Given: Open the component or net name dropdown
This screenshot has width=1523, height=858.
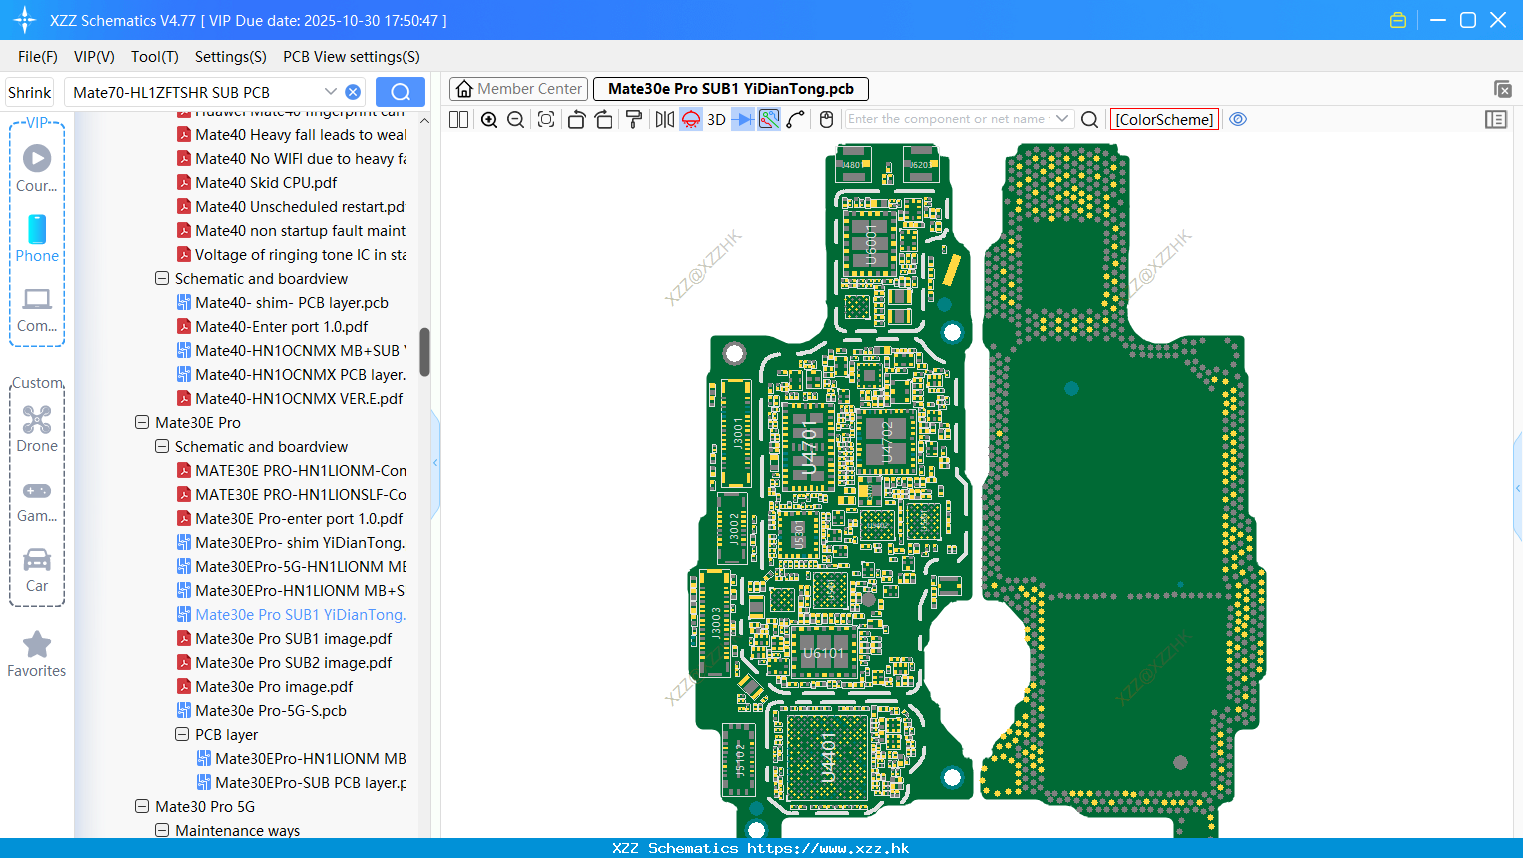Looking at the screenshot, I should 1062,119.
